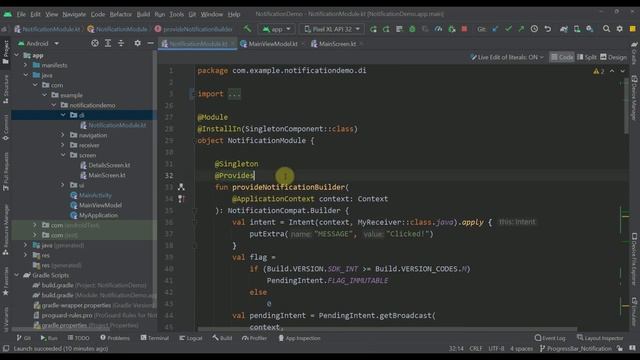Open the Event Log

(x=550, y=338)
